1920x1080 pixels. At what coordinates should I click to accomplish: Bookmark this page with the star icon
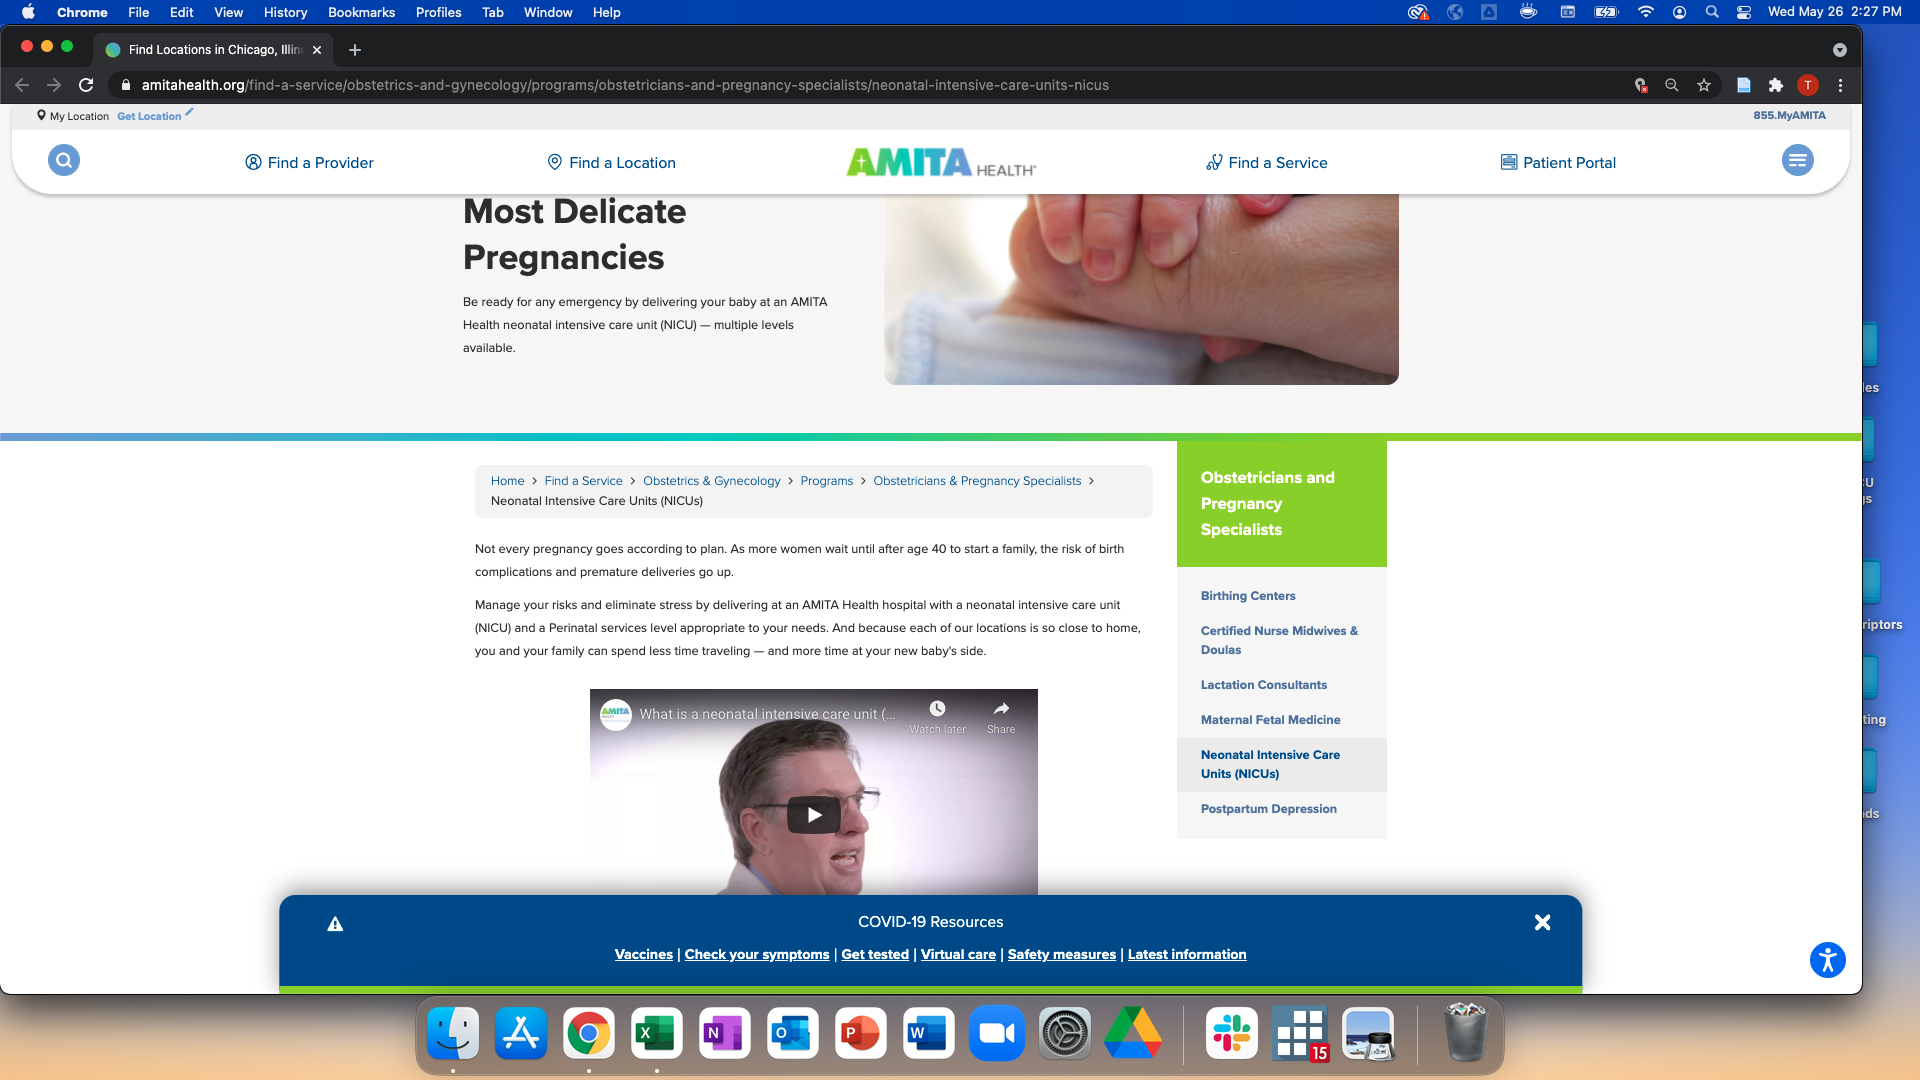click(1704, 85)
